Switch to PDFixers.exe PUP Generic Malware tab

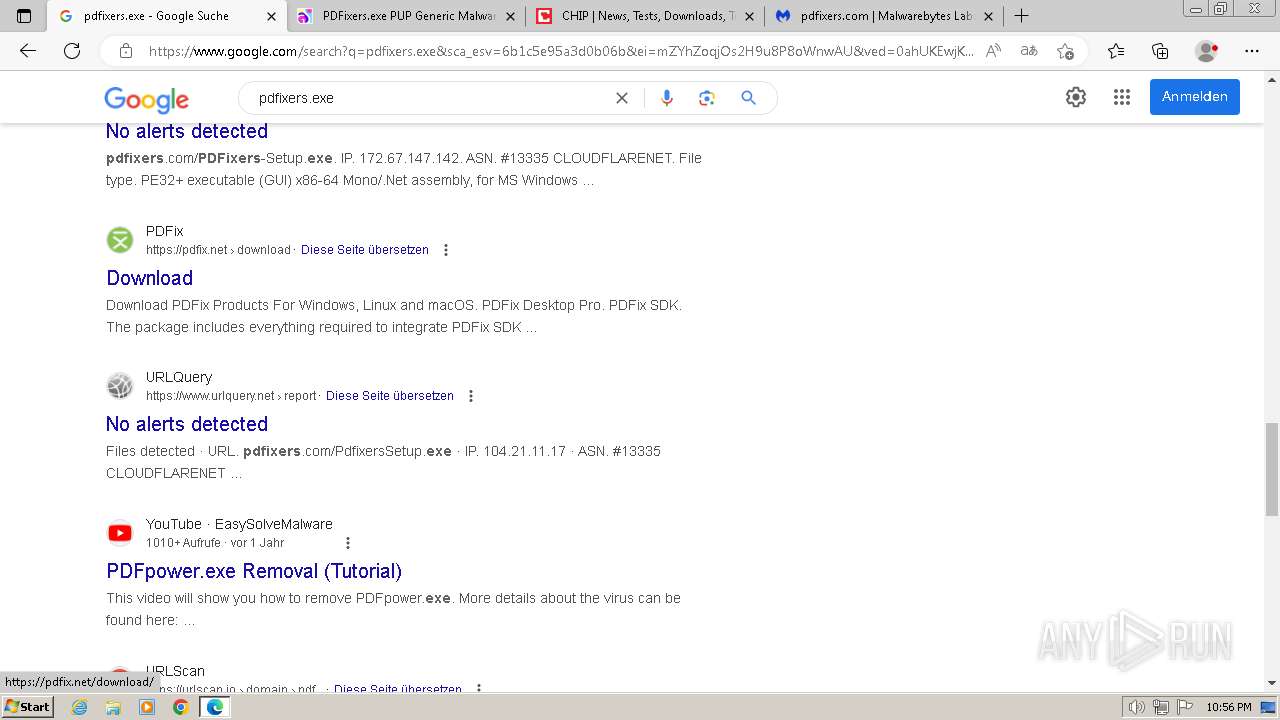coord(408,16)
